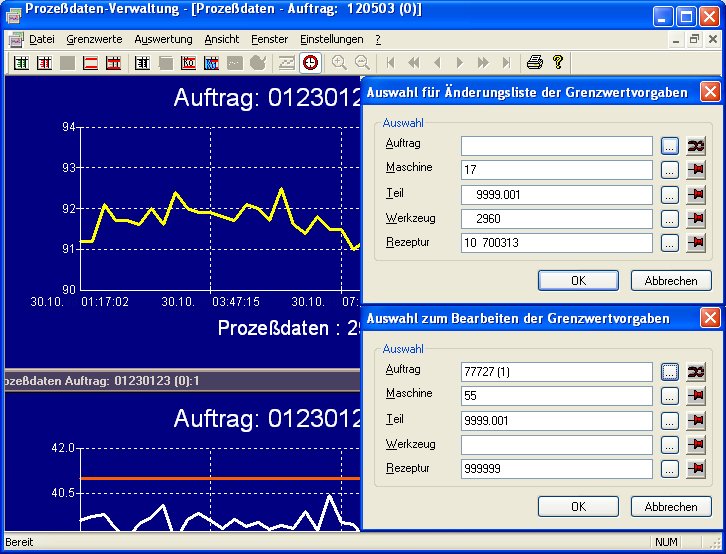This screenshot has width=726, height=554.
Task: Open the Fenster menu
Action: click(269, 40)
